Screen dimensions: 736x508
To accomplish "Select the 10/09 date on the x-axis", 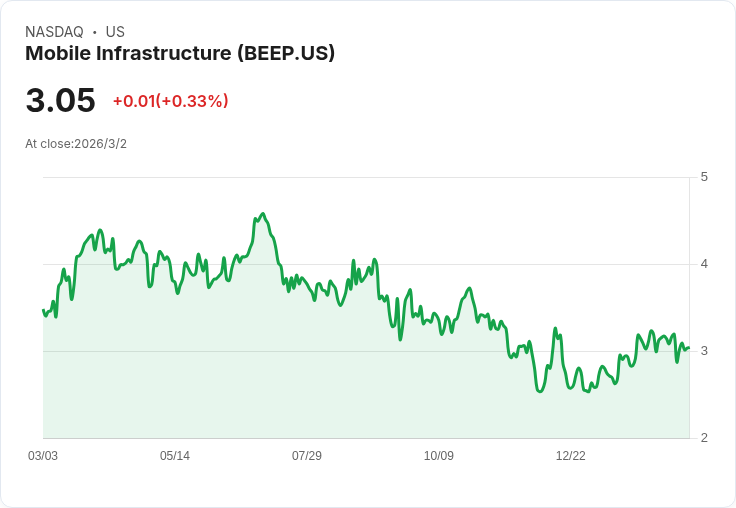I will coord(439,456).
